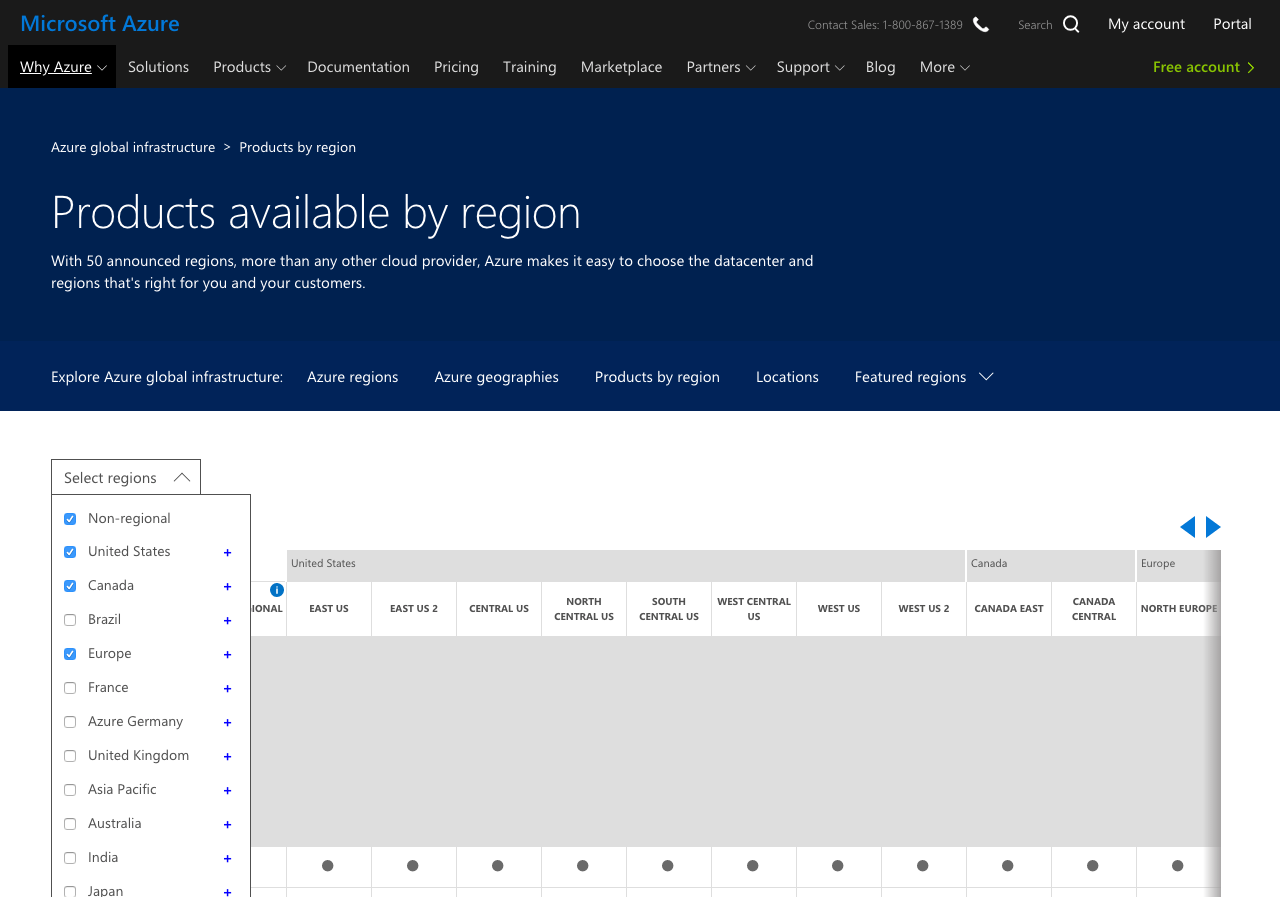The width and height of the screenshot is (1280, 897).
Task: Check the Australia checkbox
Action: pyautogui.click(x=70, y=824)
